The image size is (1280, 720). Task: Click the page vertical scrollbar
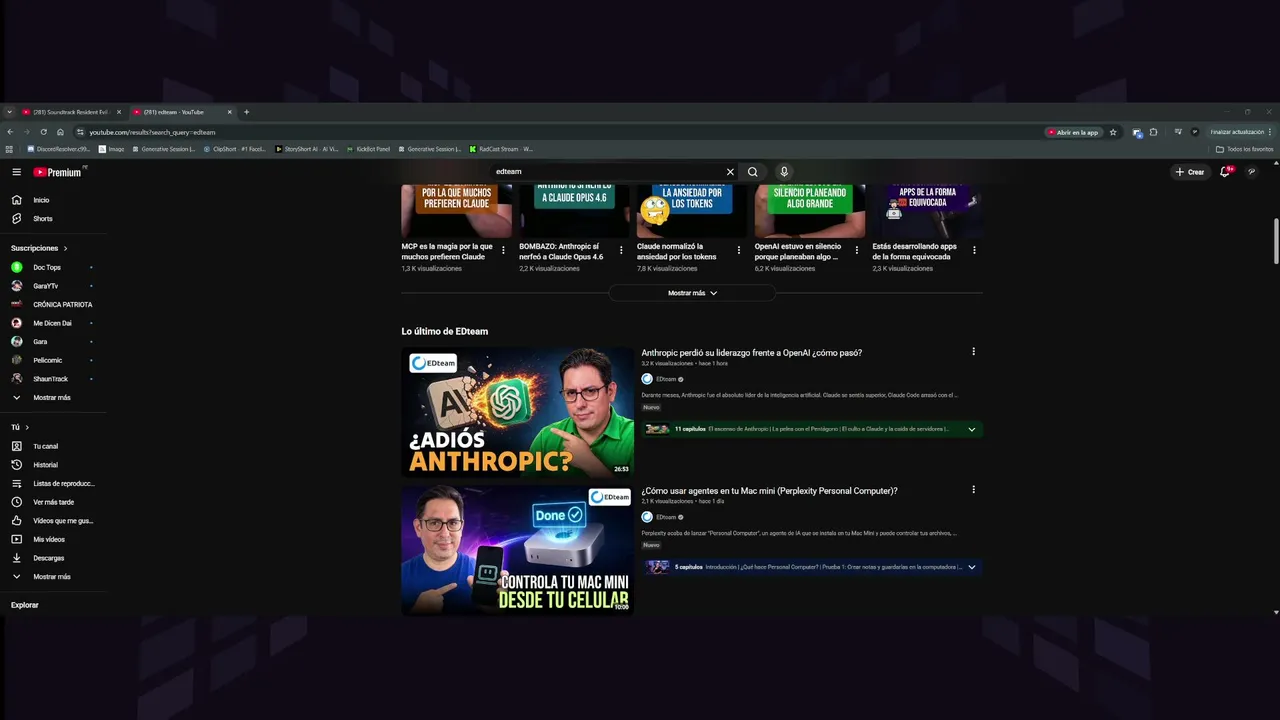pos(1276,240)
